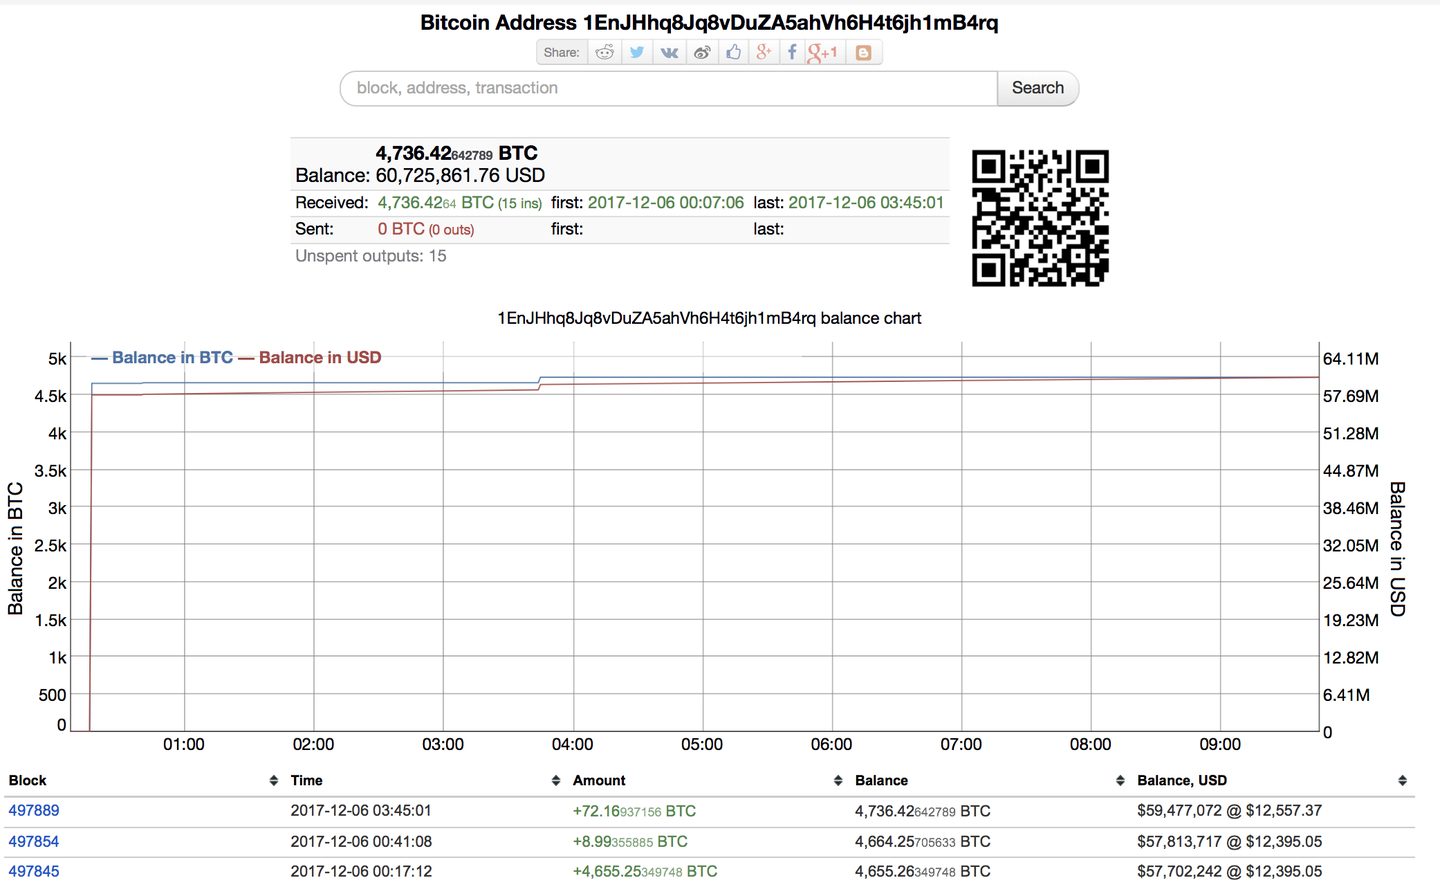Image resolution: width=1440 pixels, height=887 pixels.
Task: Sort table by Block column arrows
Action: point(273,781)
